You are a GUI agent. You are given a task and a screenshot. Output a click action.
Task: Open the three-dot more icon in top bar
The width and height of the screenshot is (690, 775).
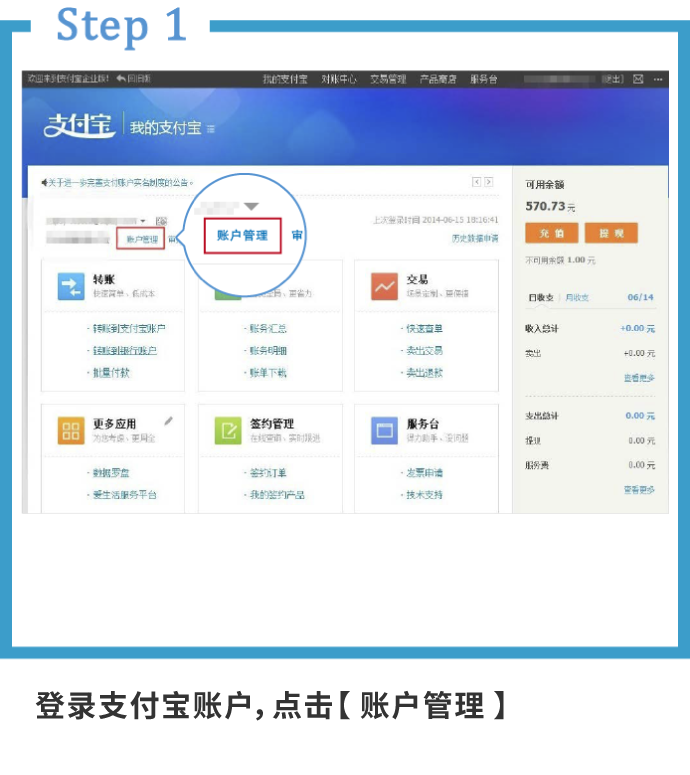pyautogui.click(x=658, y=79)
